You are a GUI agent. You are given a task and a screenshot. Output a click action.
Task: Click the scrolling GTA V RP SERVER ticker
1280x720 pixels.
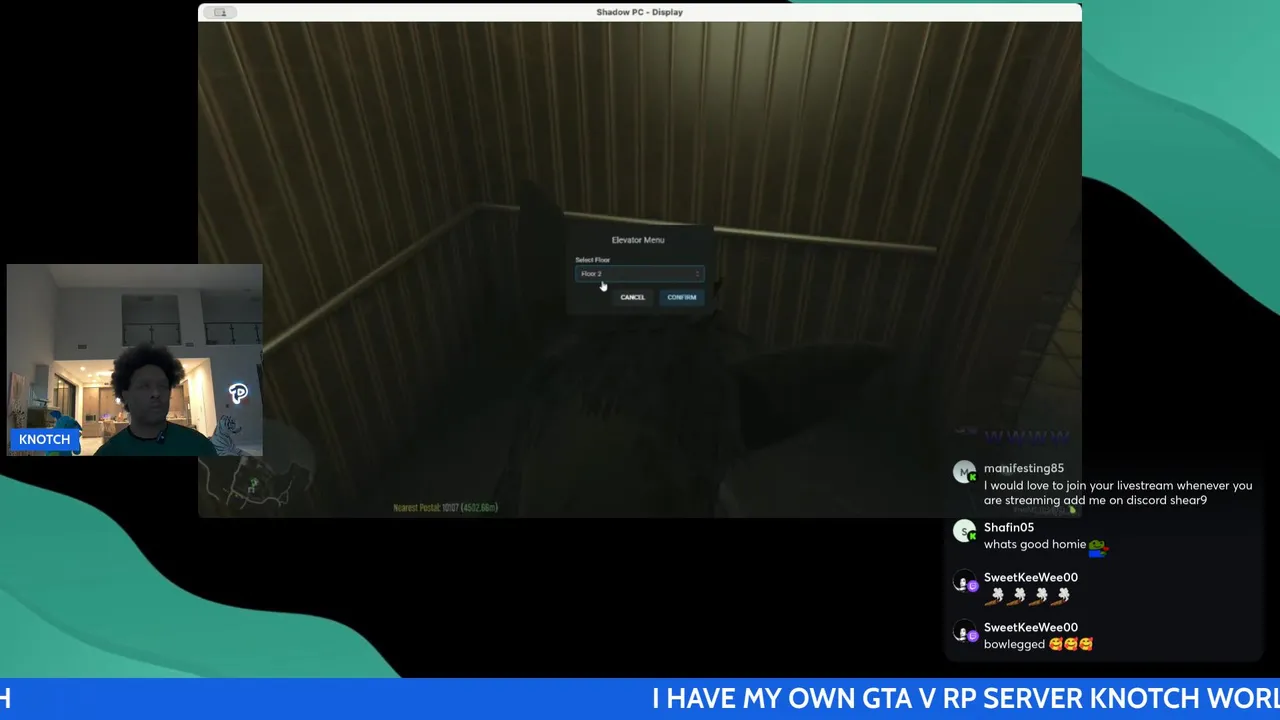pyautogui.click(x=640, y=698)
